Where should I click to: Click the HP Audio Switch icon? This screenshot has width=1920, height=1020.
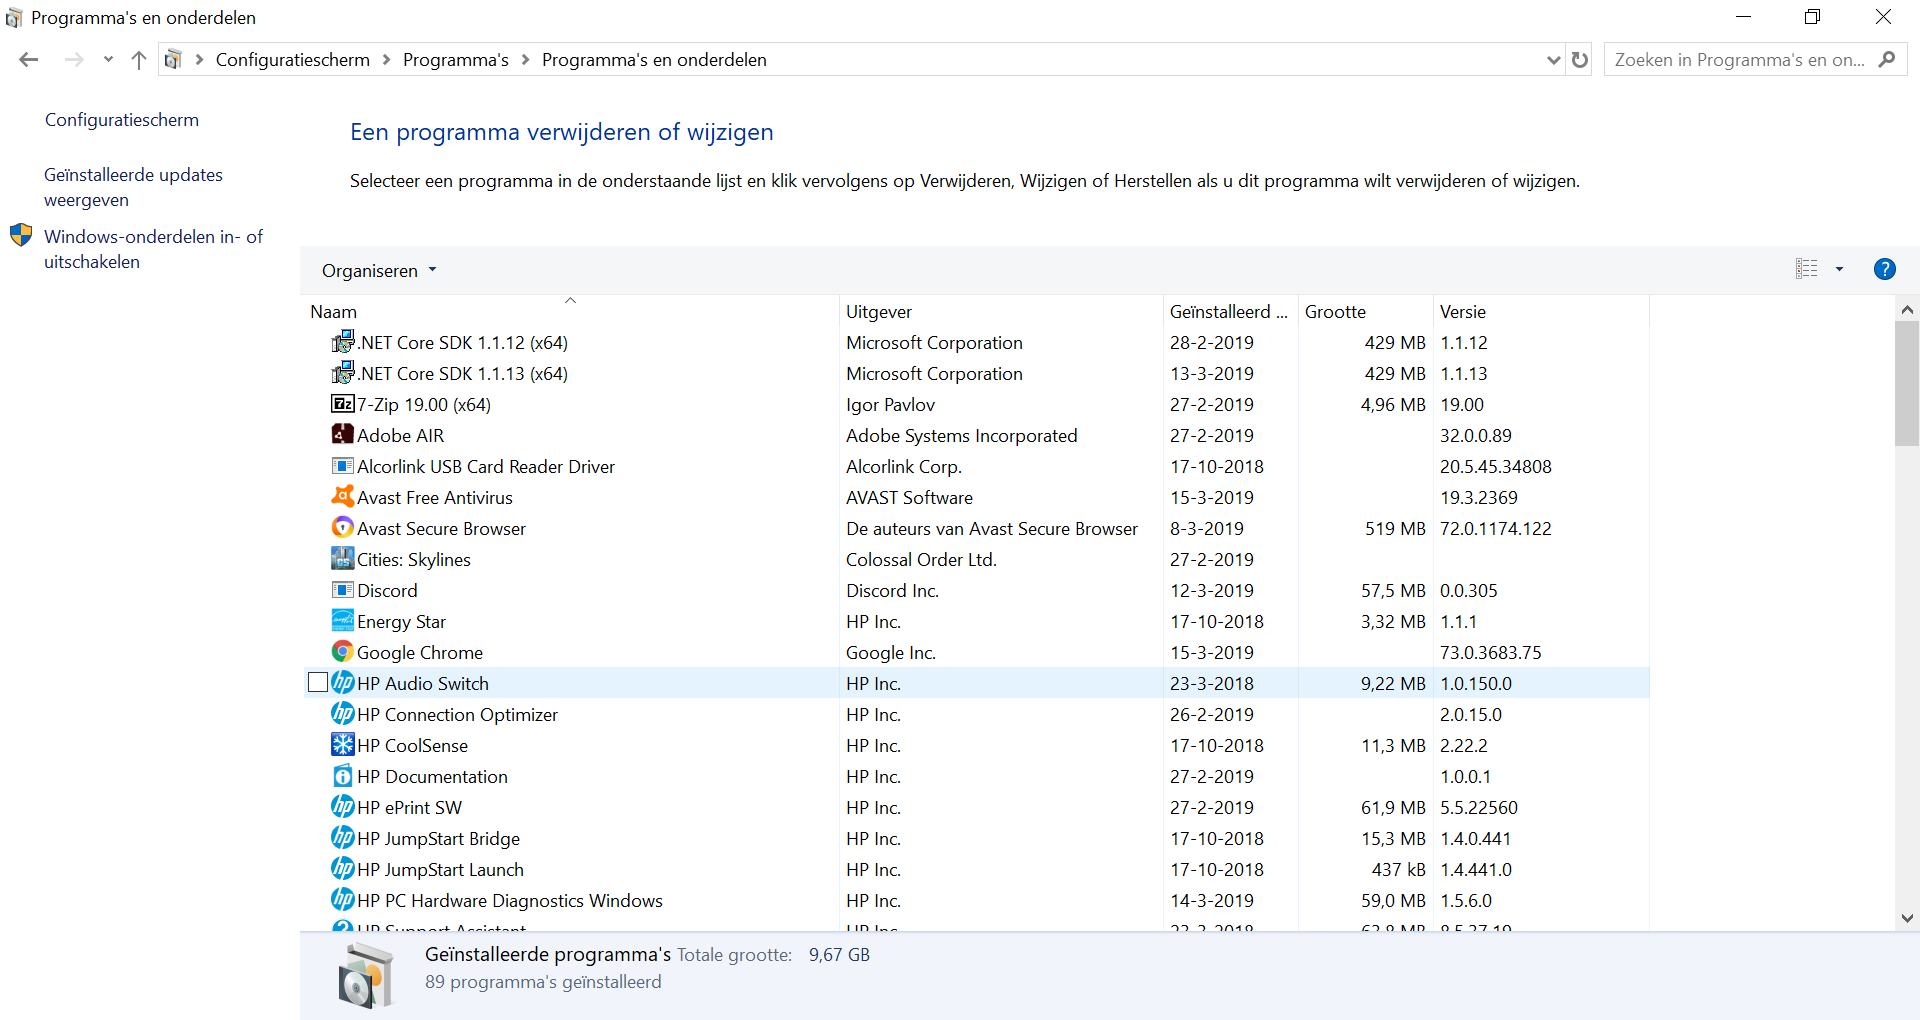pos(343,683)
